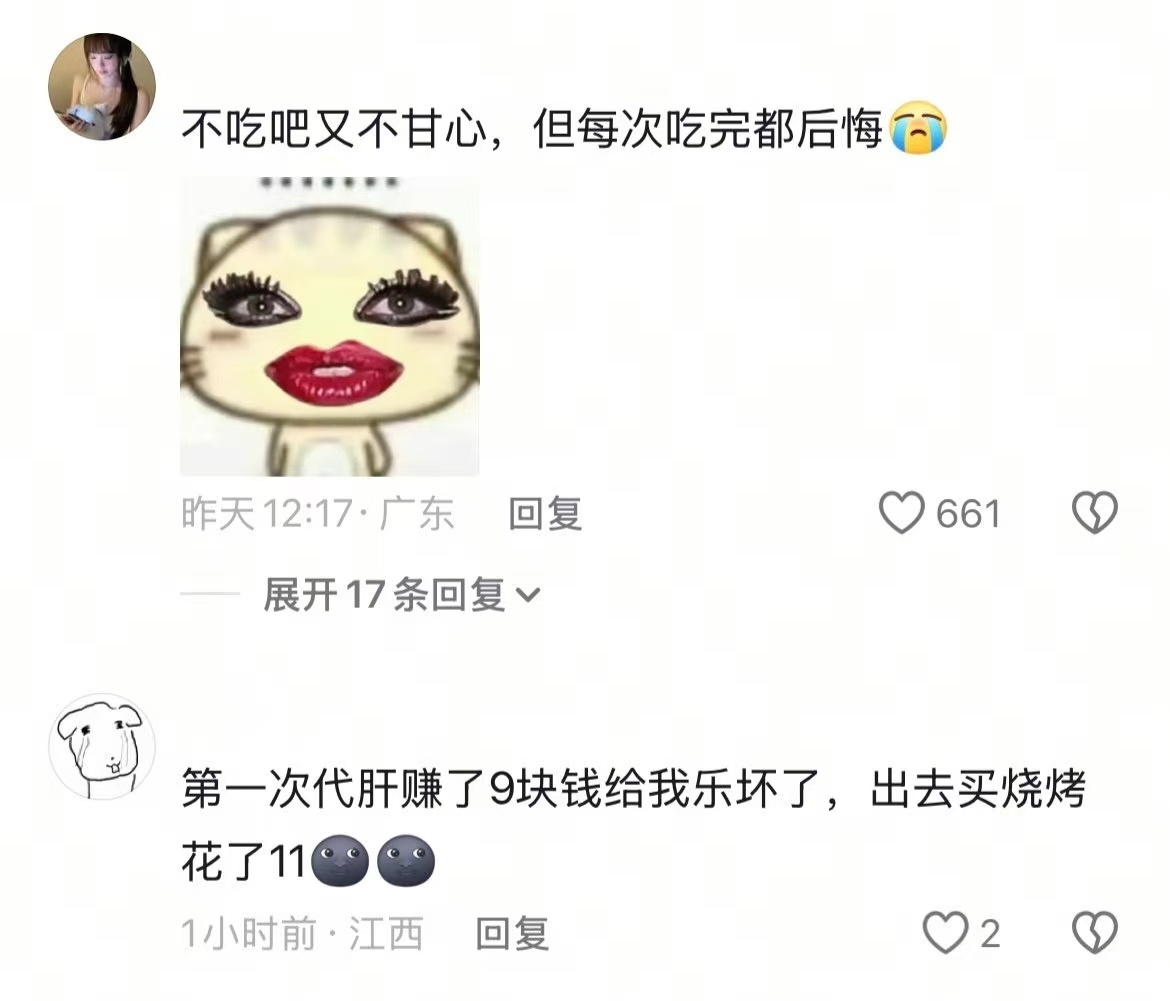Tap the 661 like count
The height and width of the screenshot is (1001, 1170).
(x=968, y=514)
